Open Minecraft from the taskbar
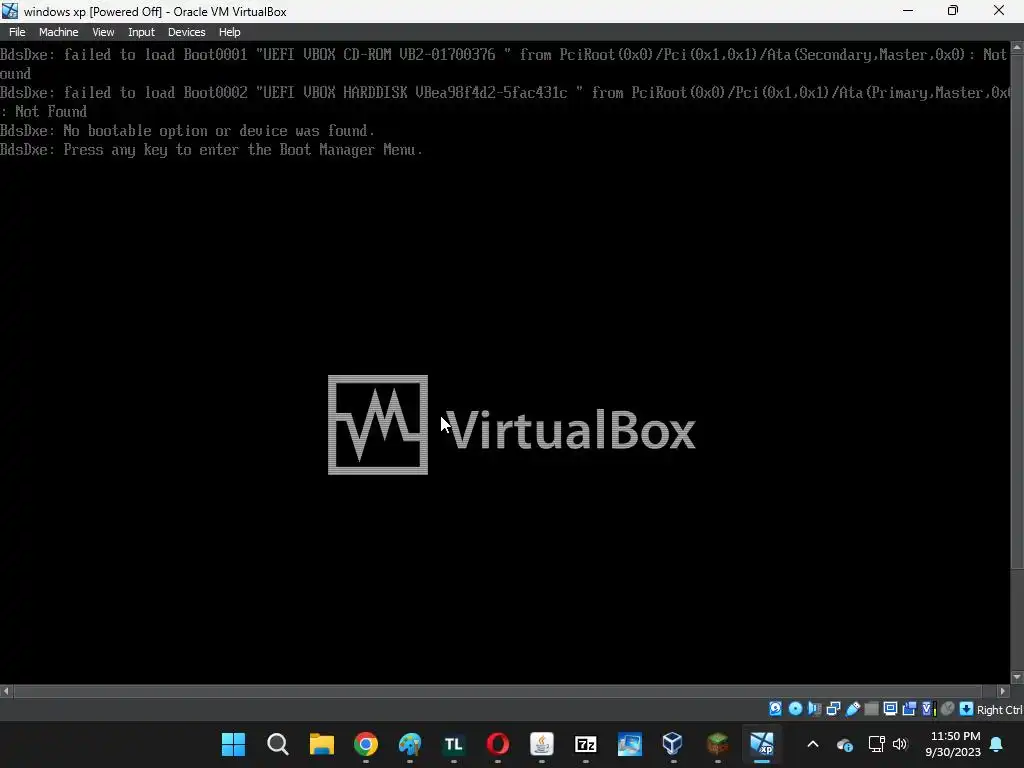 point(717,744)
